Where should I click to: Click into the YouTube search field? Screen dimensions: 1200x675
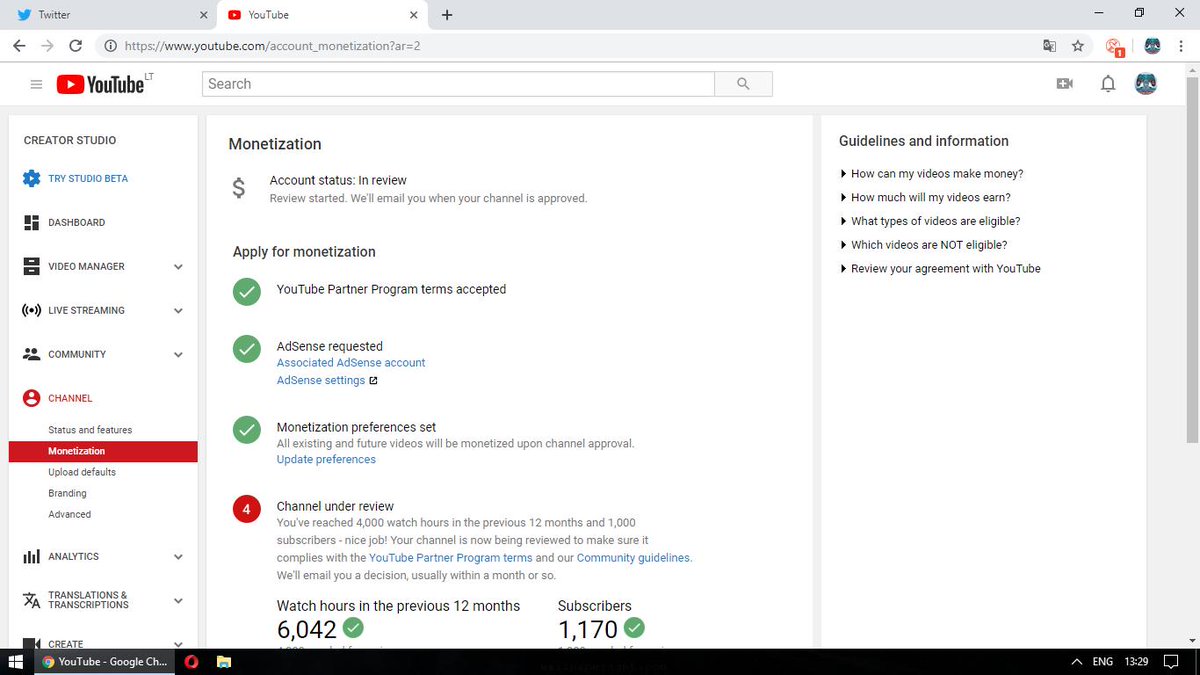click(x=458, y=84)
